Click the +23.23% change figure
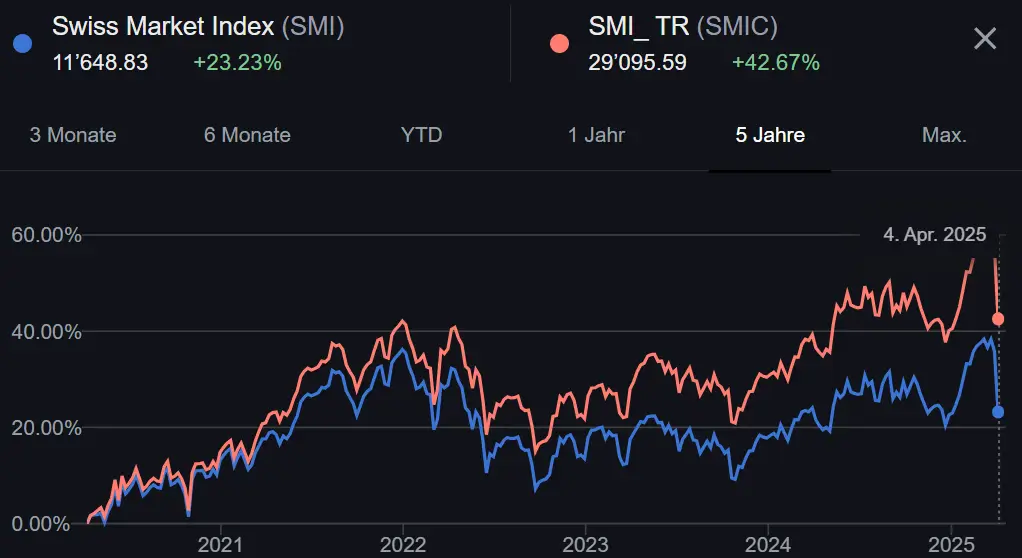The image size is (1022, 558). click(x=237, y=63)
